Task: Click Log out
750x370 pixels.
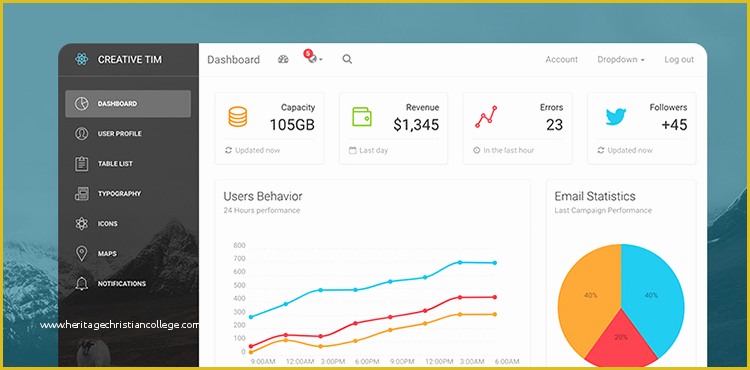Action: tap(679, 60)
